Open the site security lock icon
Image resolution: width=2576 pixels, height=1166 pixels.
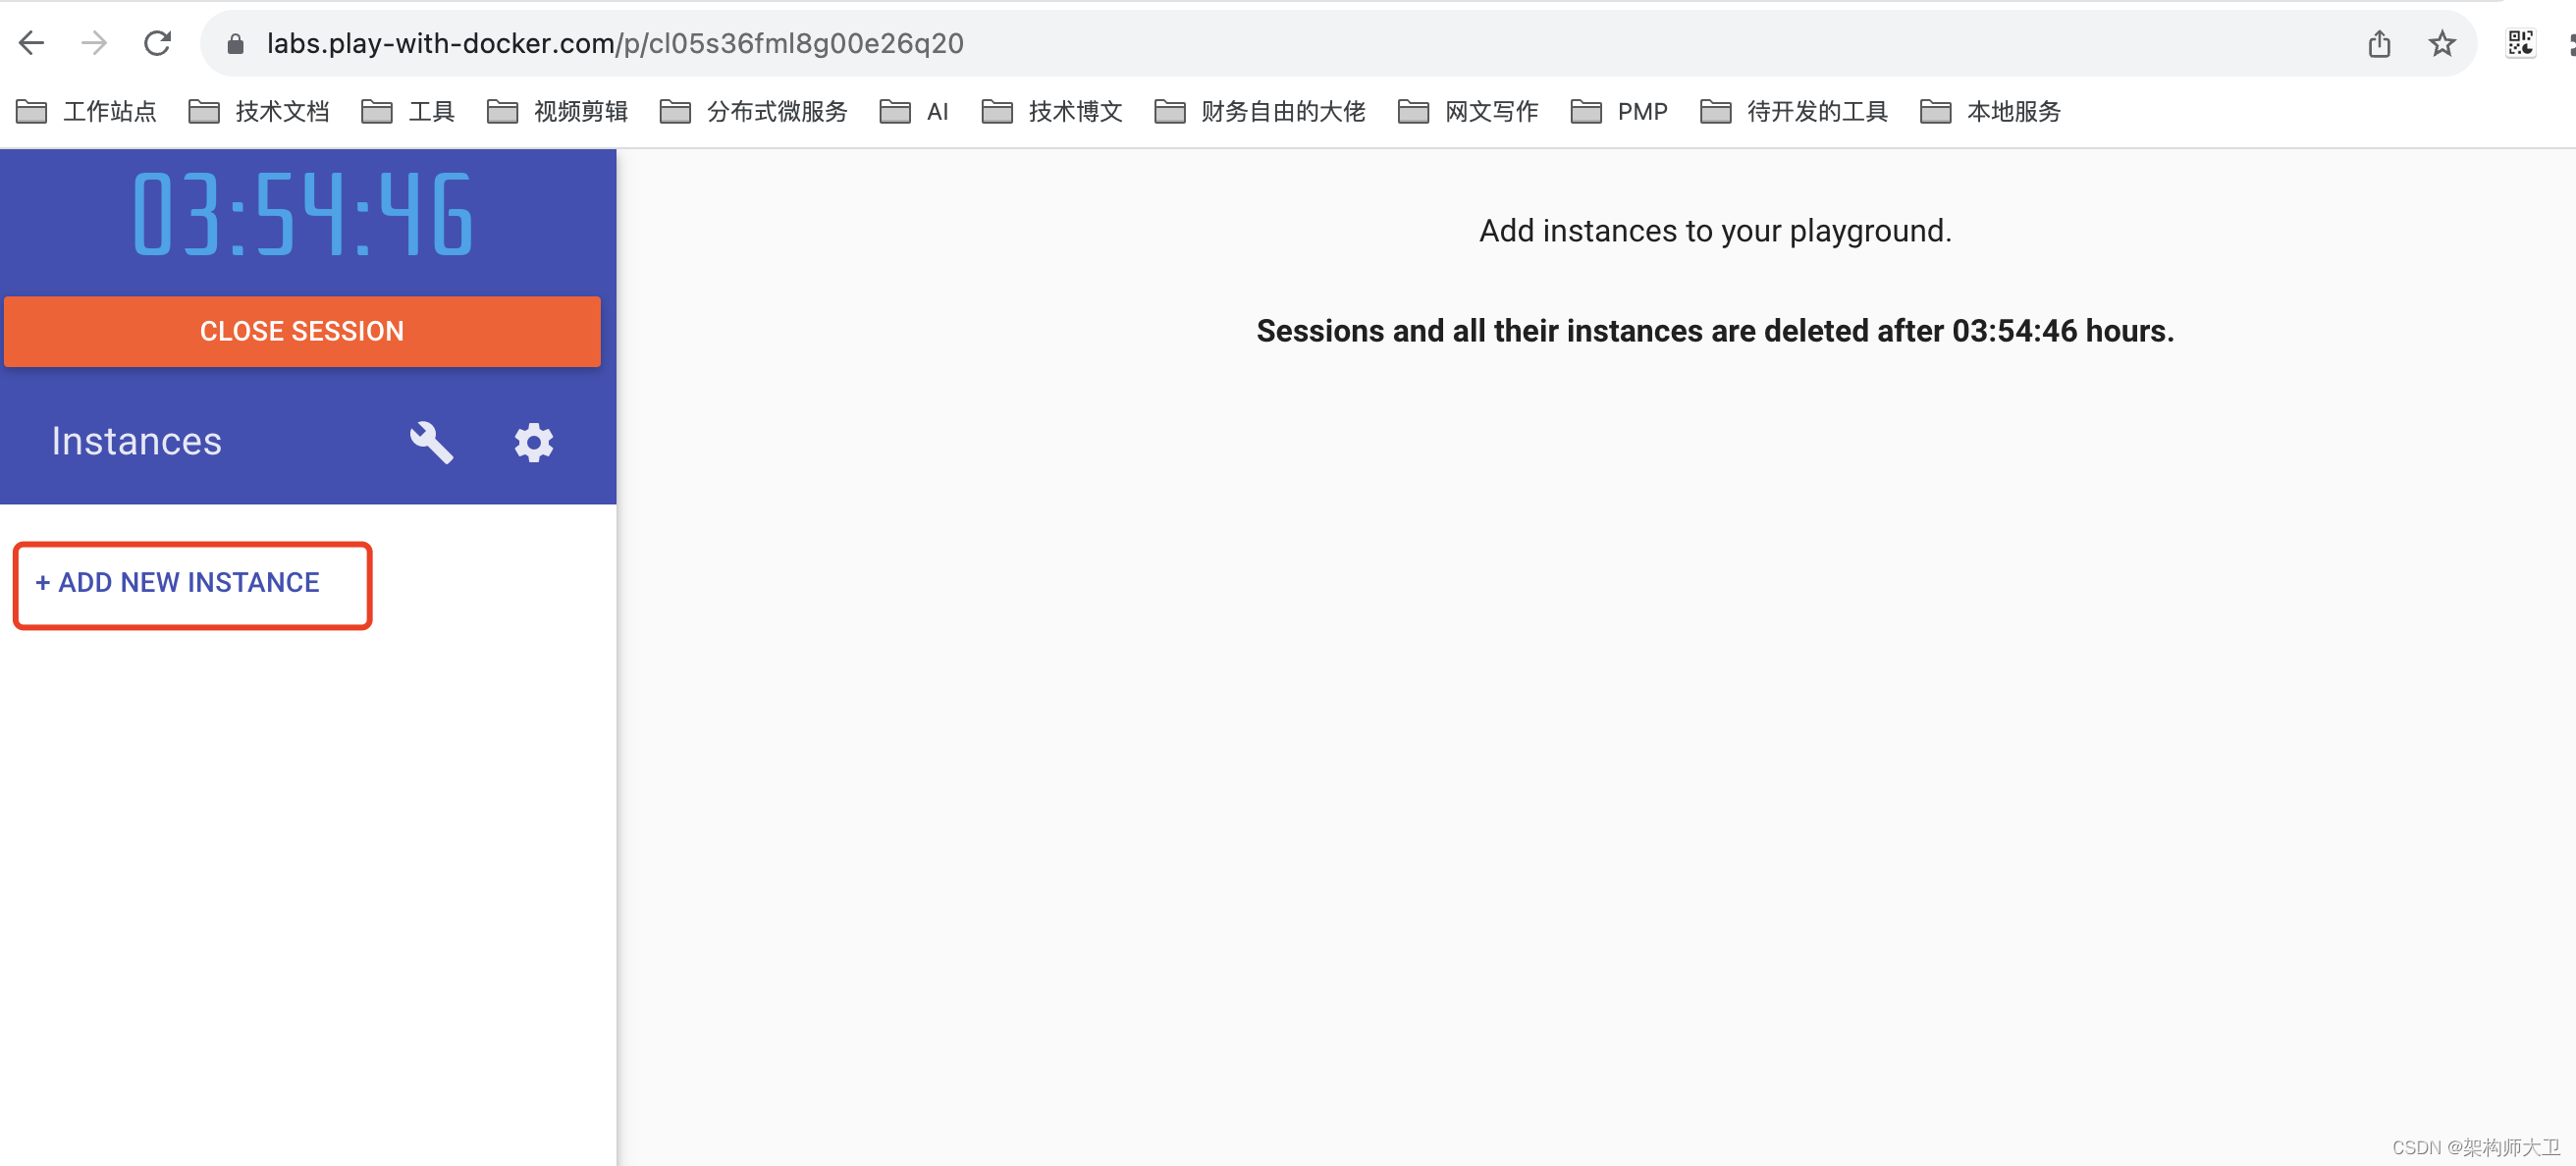pos(235,42)
